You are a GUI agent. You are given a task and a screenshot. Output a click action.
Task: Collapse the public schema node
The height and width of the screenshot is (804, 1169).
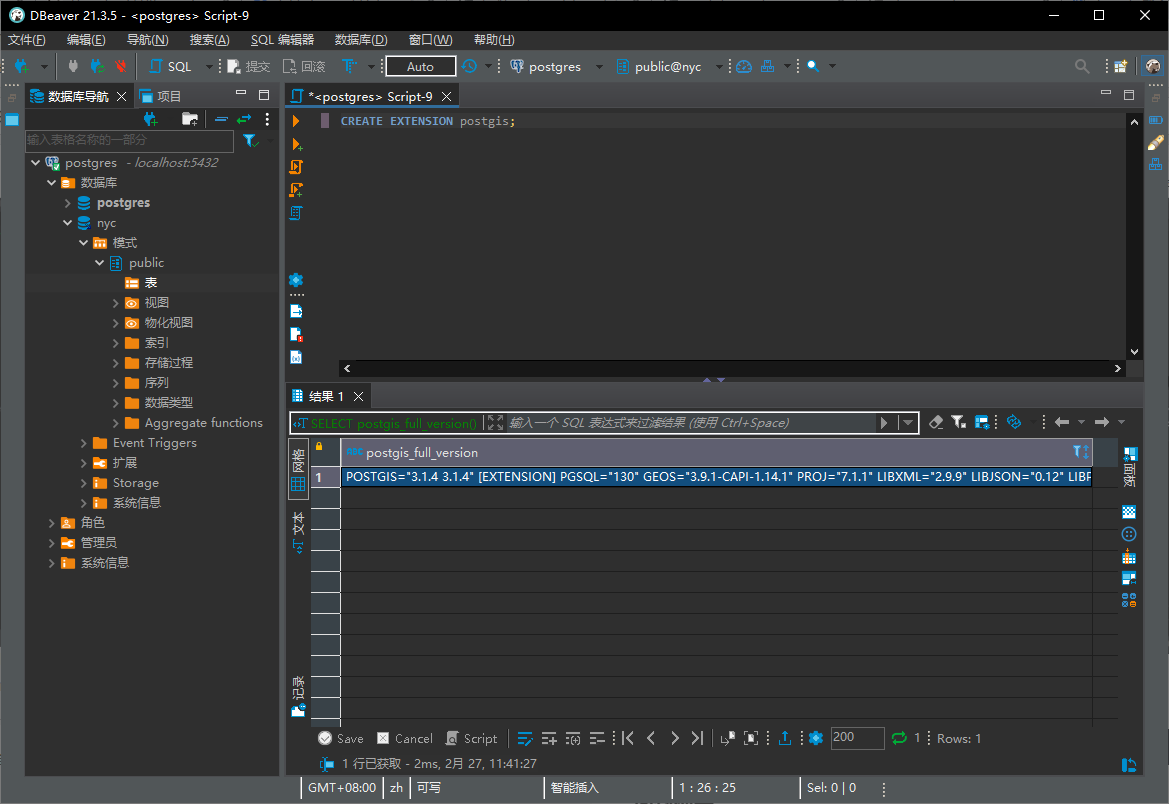[x=99, y=263]
